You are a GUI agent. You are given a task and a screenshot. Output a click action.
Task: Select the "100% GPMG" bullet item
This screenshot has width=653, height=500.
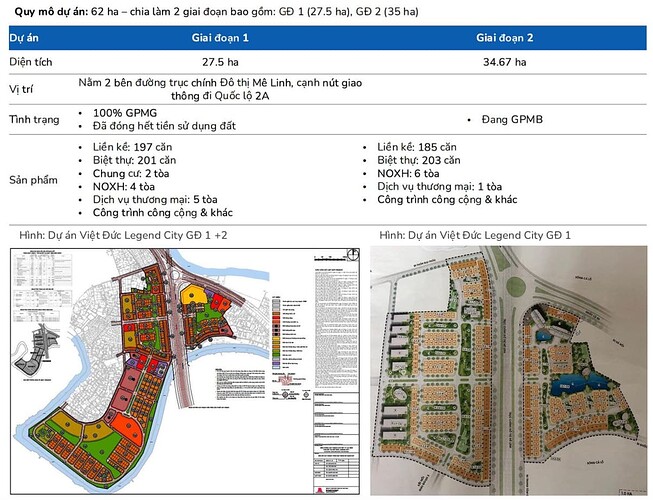click(125, 113)
